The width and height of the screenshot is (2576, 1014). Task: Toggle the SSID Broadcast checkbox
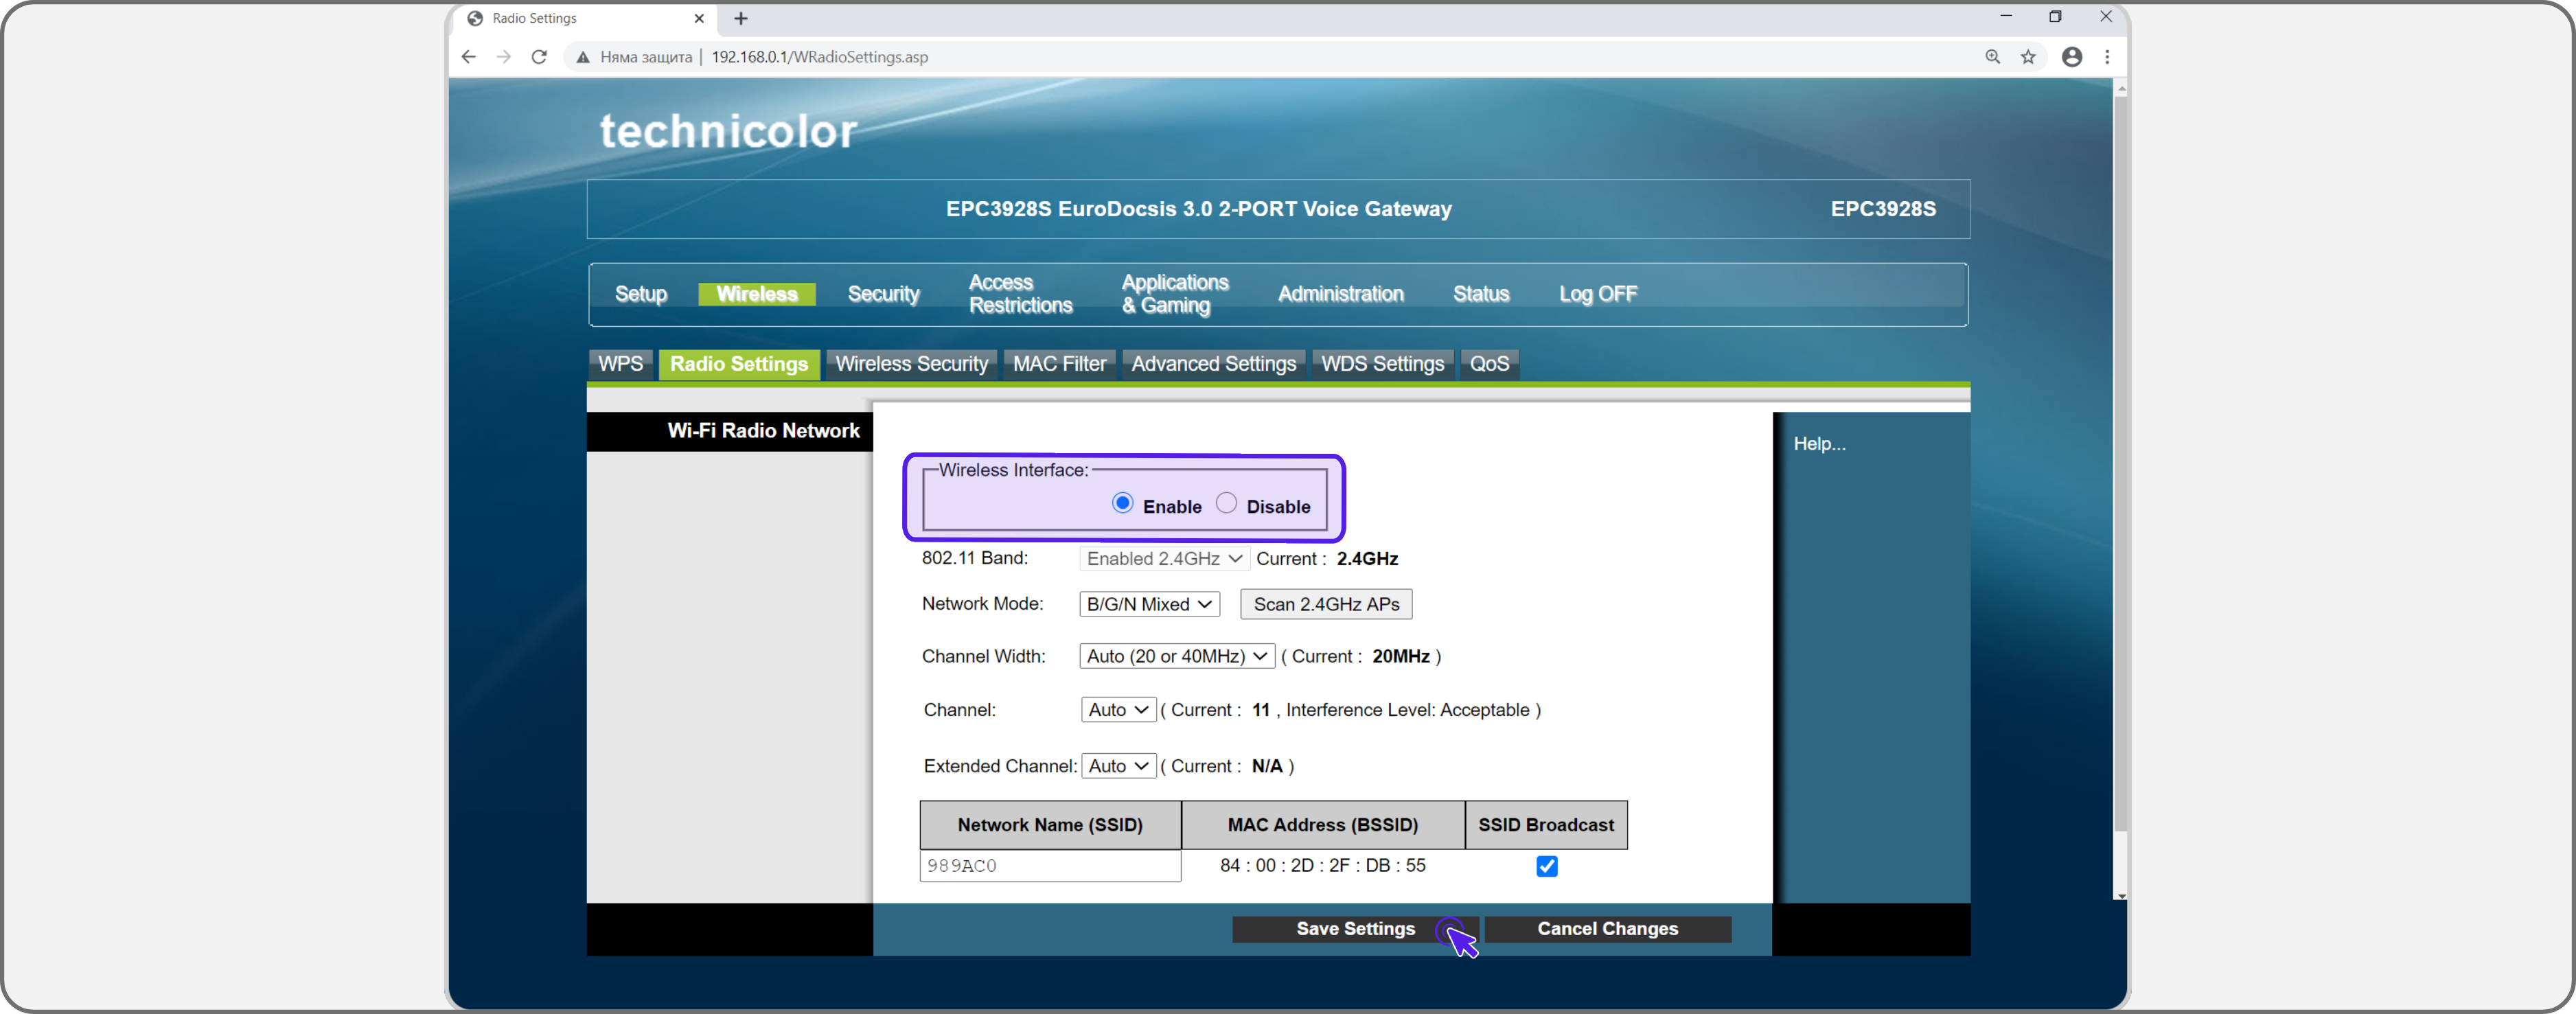[1546, 866]
